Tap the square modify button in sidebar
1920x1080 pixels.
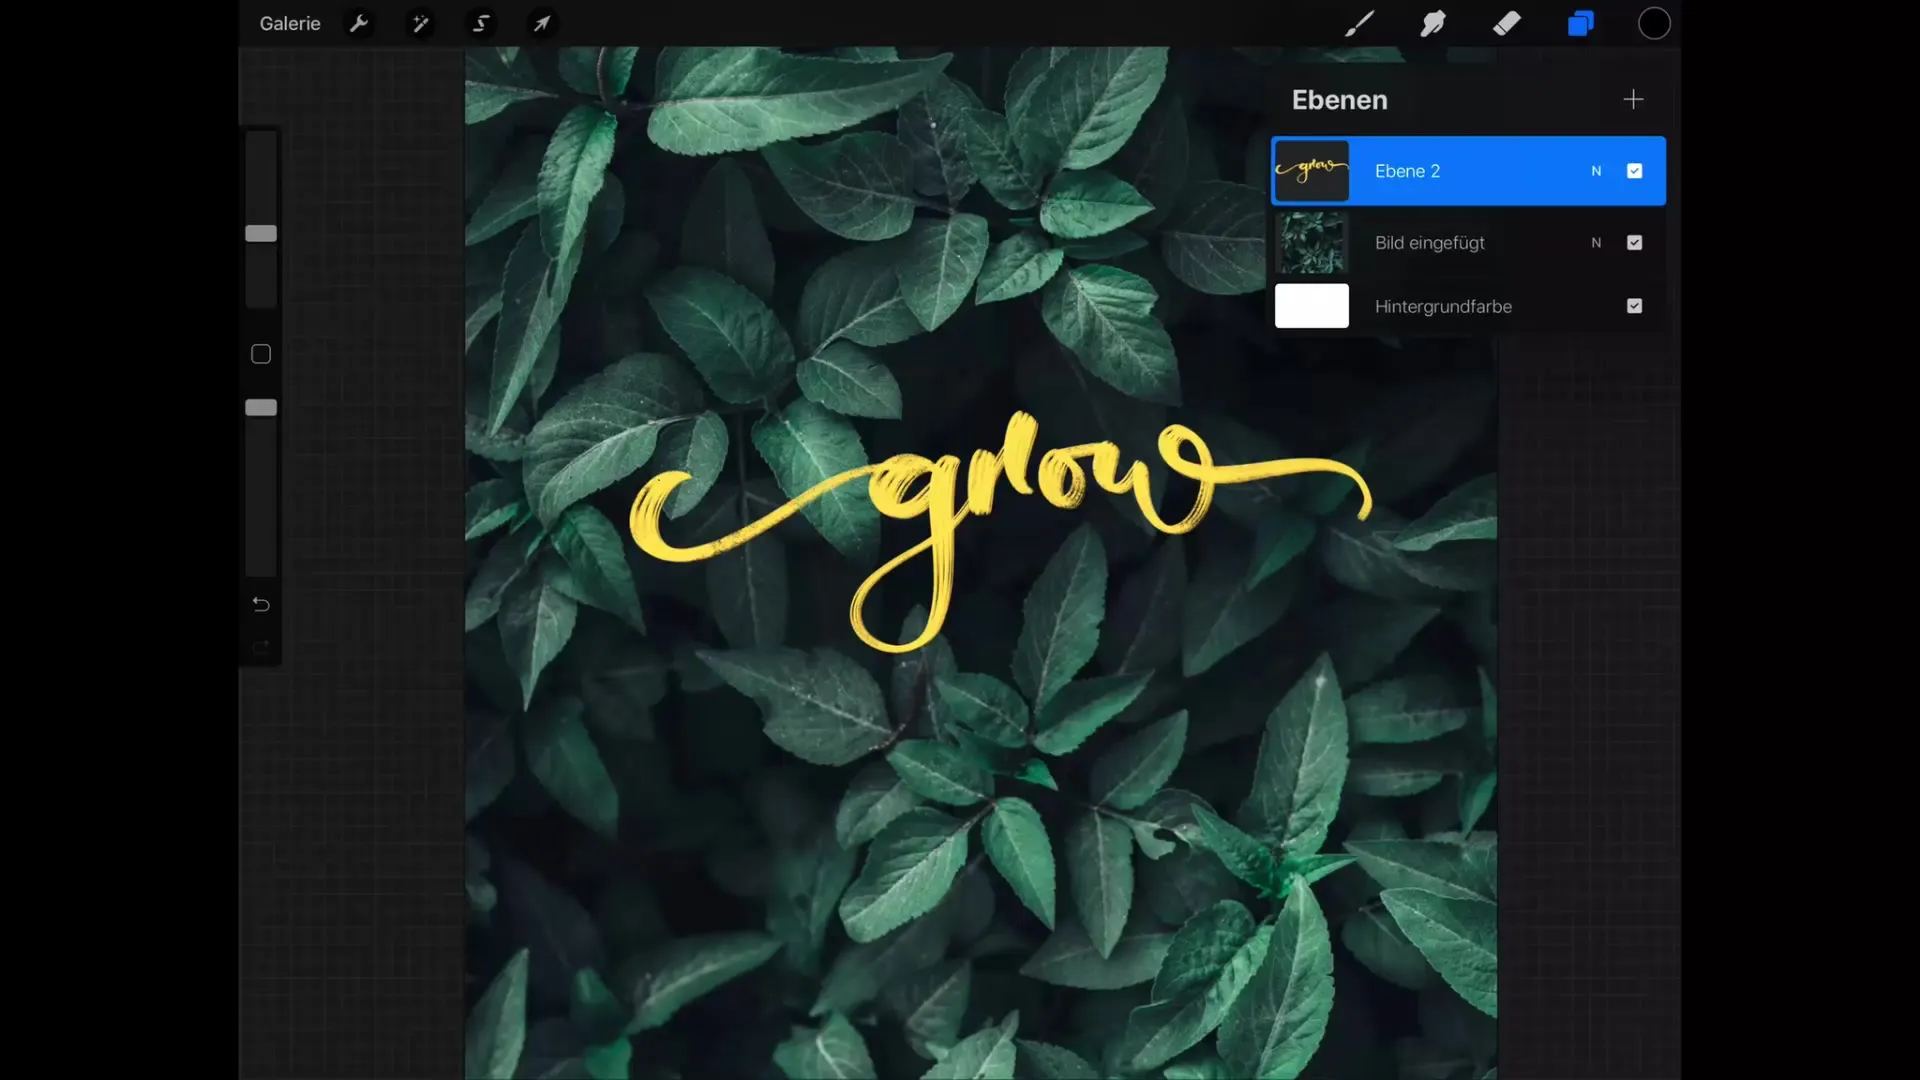click(261, 354)
